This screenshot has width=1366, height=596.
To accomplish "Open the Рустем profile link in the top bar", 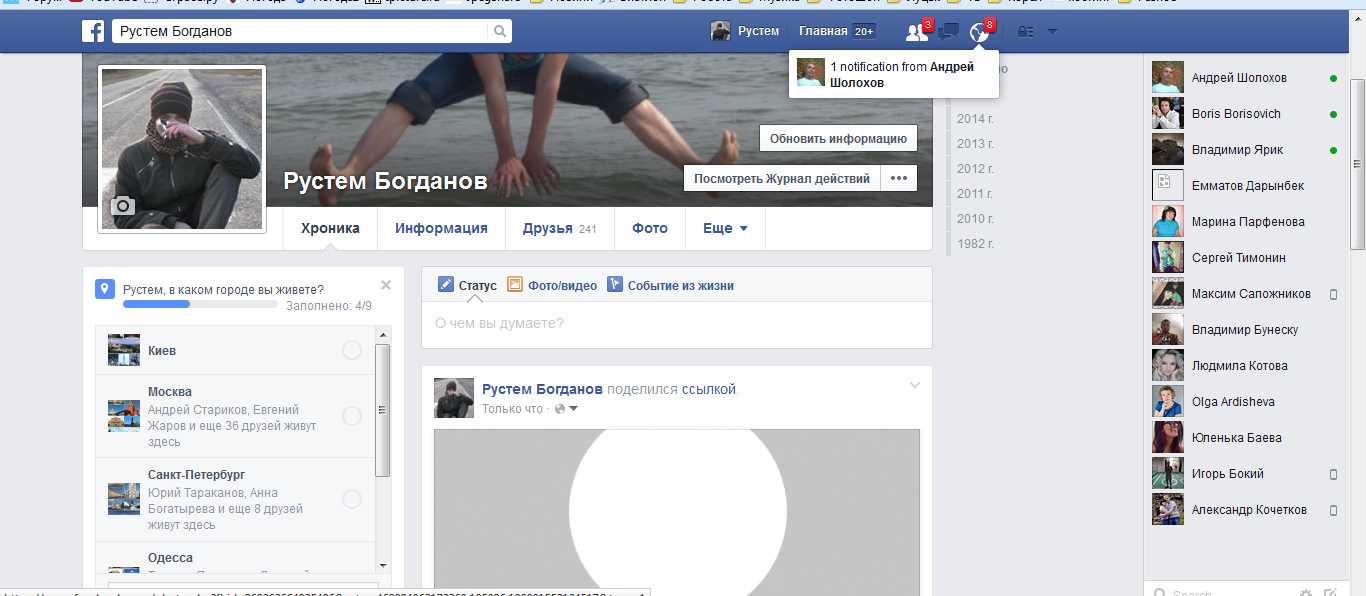I will (758, 31).
